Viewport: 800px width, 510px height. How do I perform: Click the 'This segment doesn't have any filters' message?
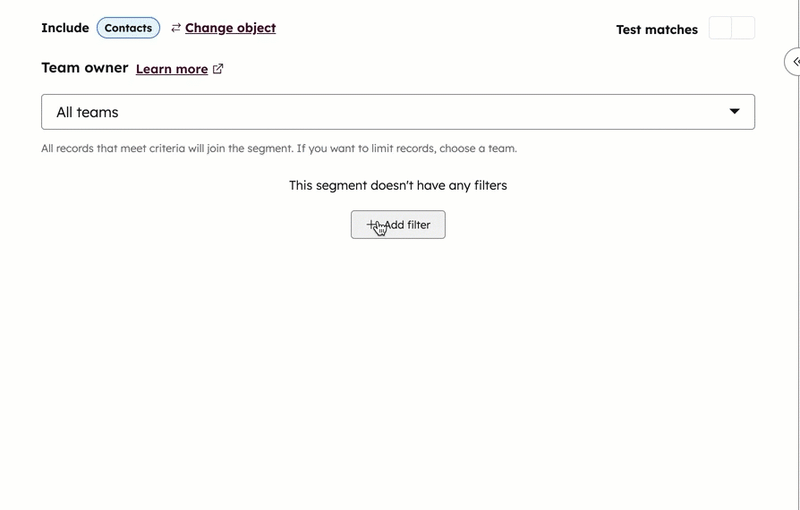397,185
